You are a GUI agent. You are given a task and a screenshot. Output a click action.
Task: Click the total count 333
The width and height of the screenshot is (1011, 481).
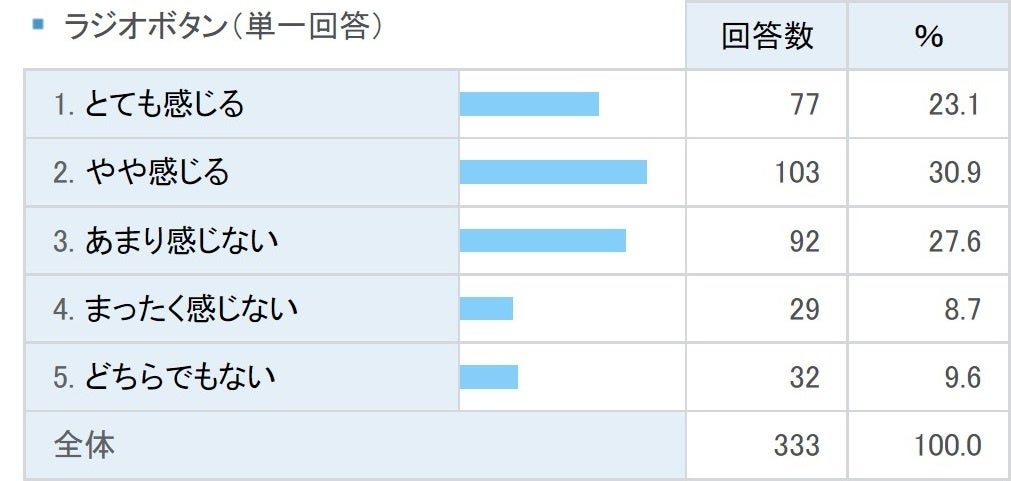click(x=797, y=445)
